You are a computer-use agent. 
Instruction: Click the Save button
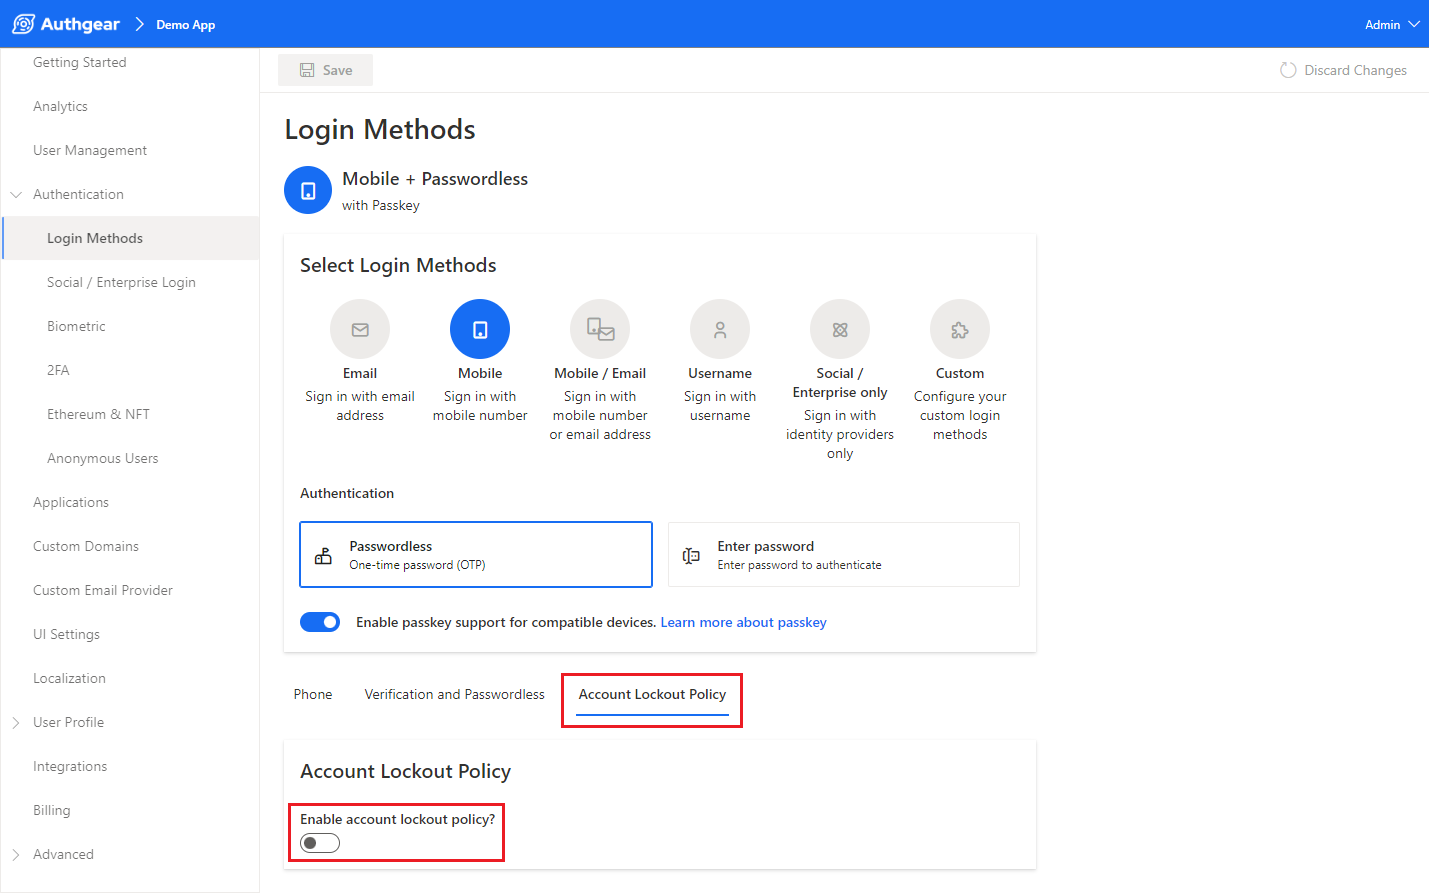click(326, 70)
